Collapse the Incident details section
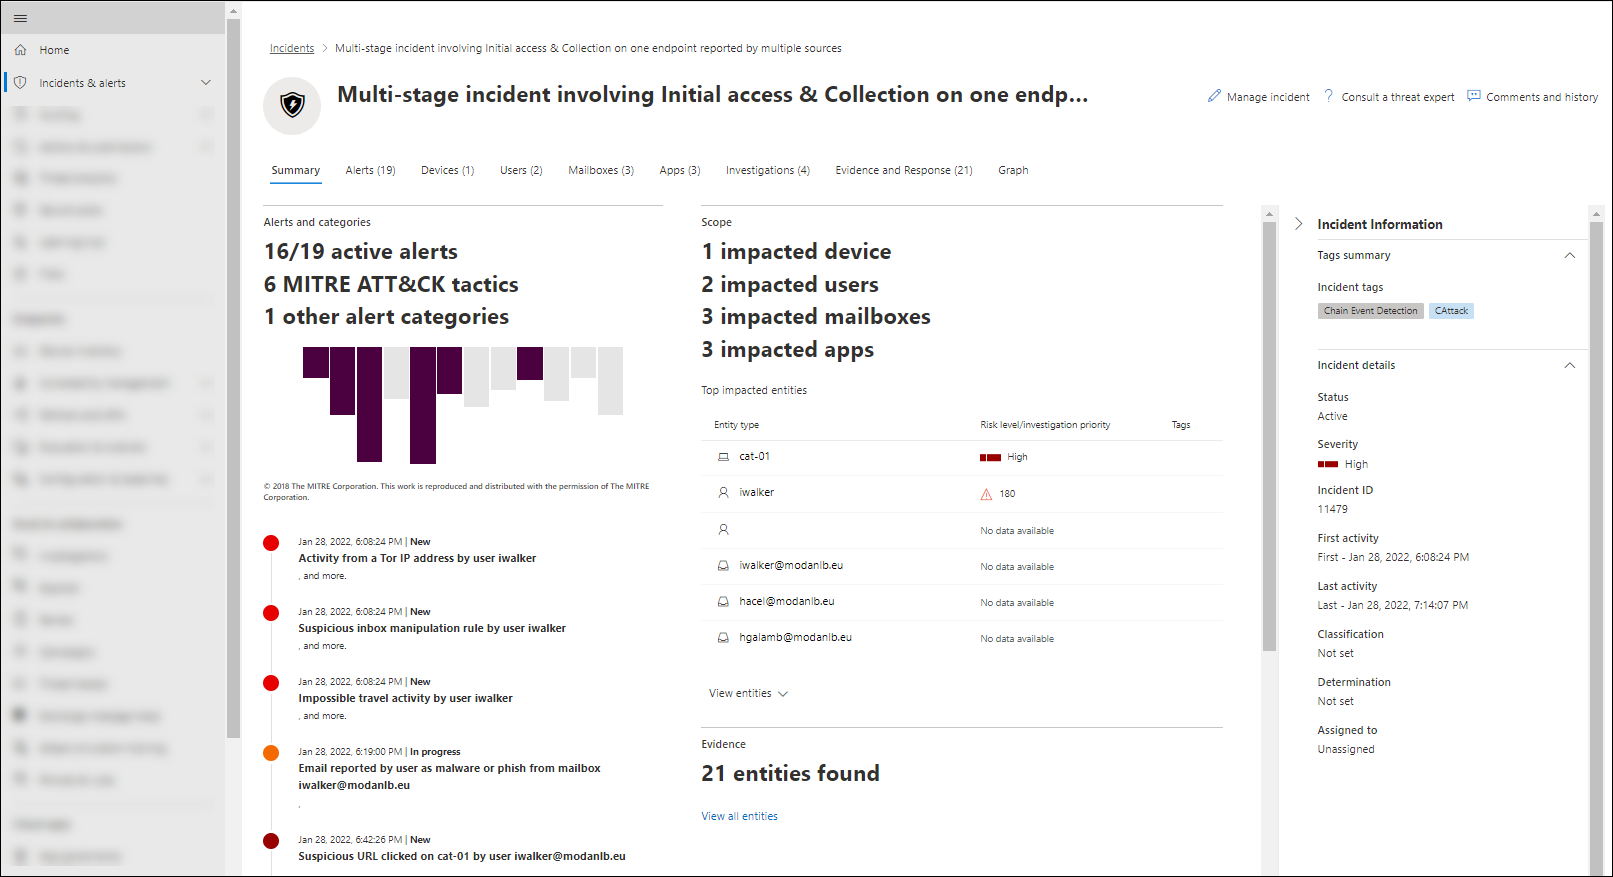Viewport: 1613px width, 877px height. [1570, 366]
